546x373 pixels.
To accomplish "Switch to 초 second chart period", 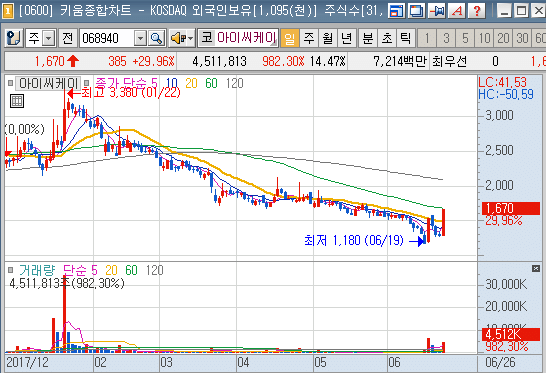I will [387, 38].
